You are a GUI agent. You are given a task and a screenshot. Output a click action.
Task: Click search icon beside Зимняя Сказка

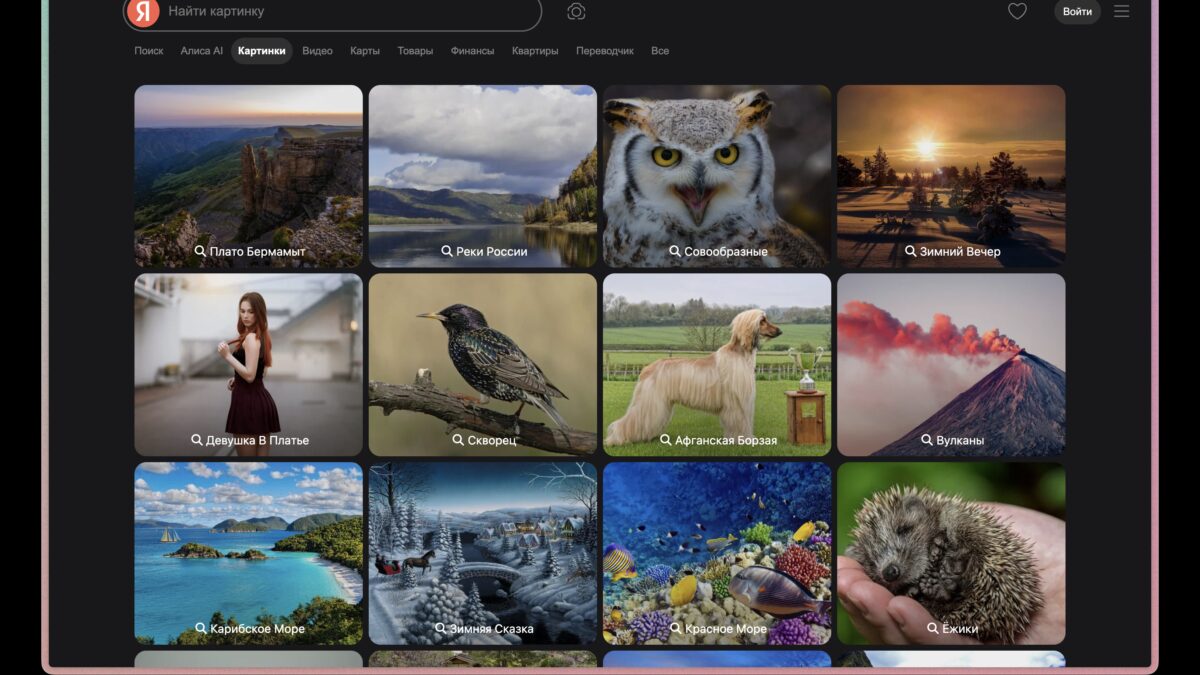[441, 629]
